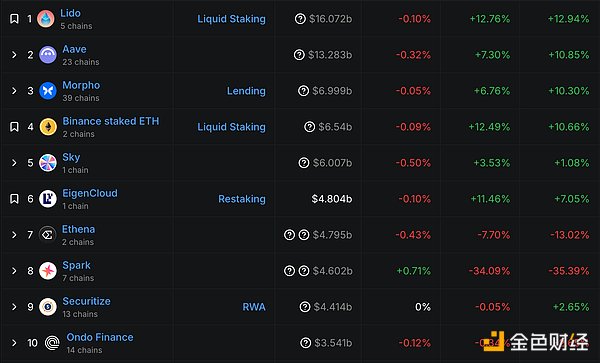Click the Morpho butterfly logo icon
This screenshot has height=363, width=600.
[48, 91]
